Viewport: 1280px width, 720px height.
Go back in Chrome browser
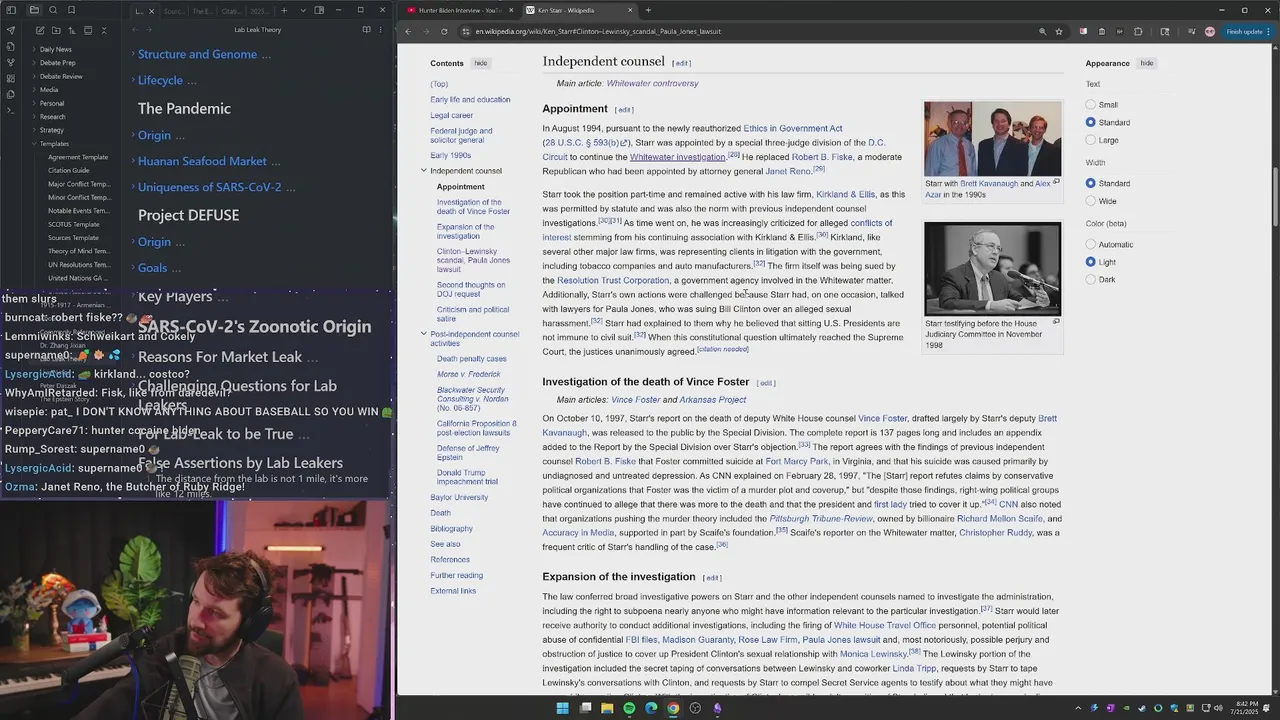coord(408,31)
